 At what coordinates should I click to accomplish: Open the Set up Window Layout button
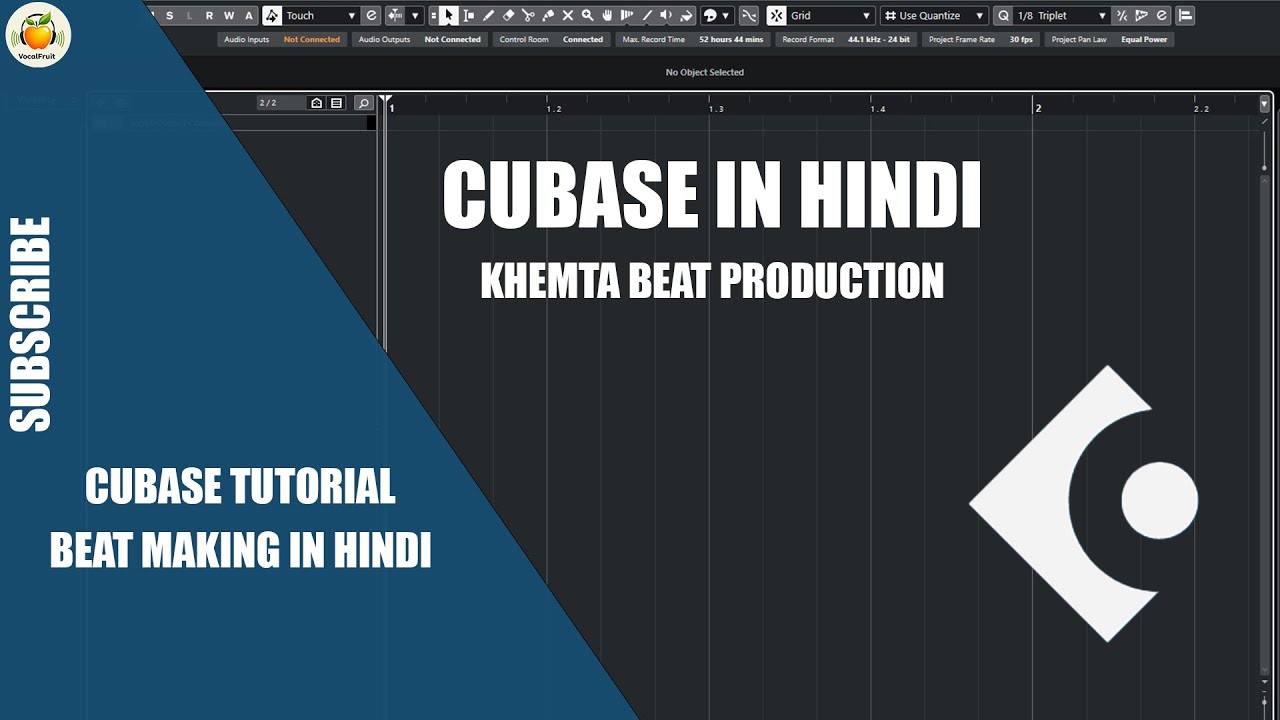[1185, 15]
